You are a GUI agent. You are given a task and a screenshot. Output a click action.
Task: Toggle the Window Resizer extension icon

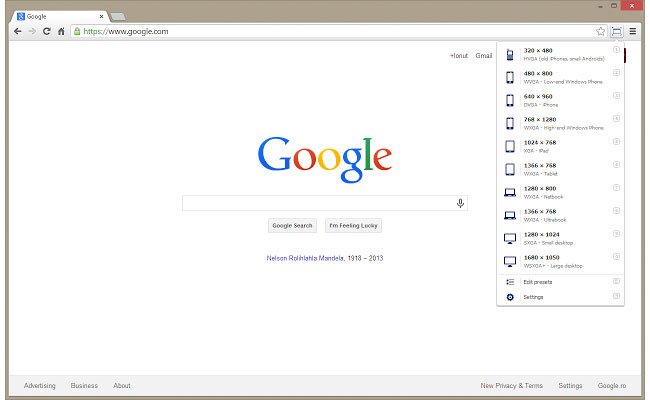point(616,32)
